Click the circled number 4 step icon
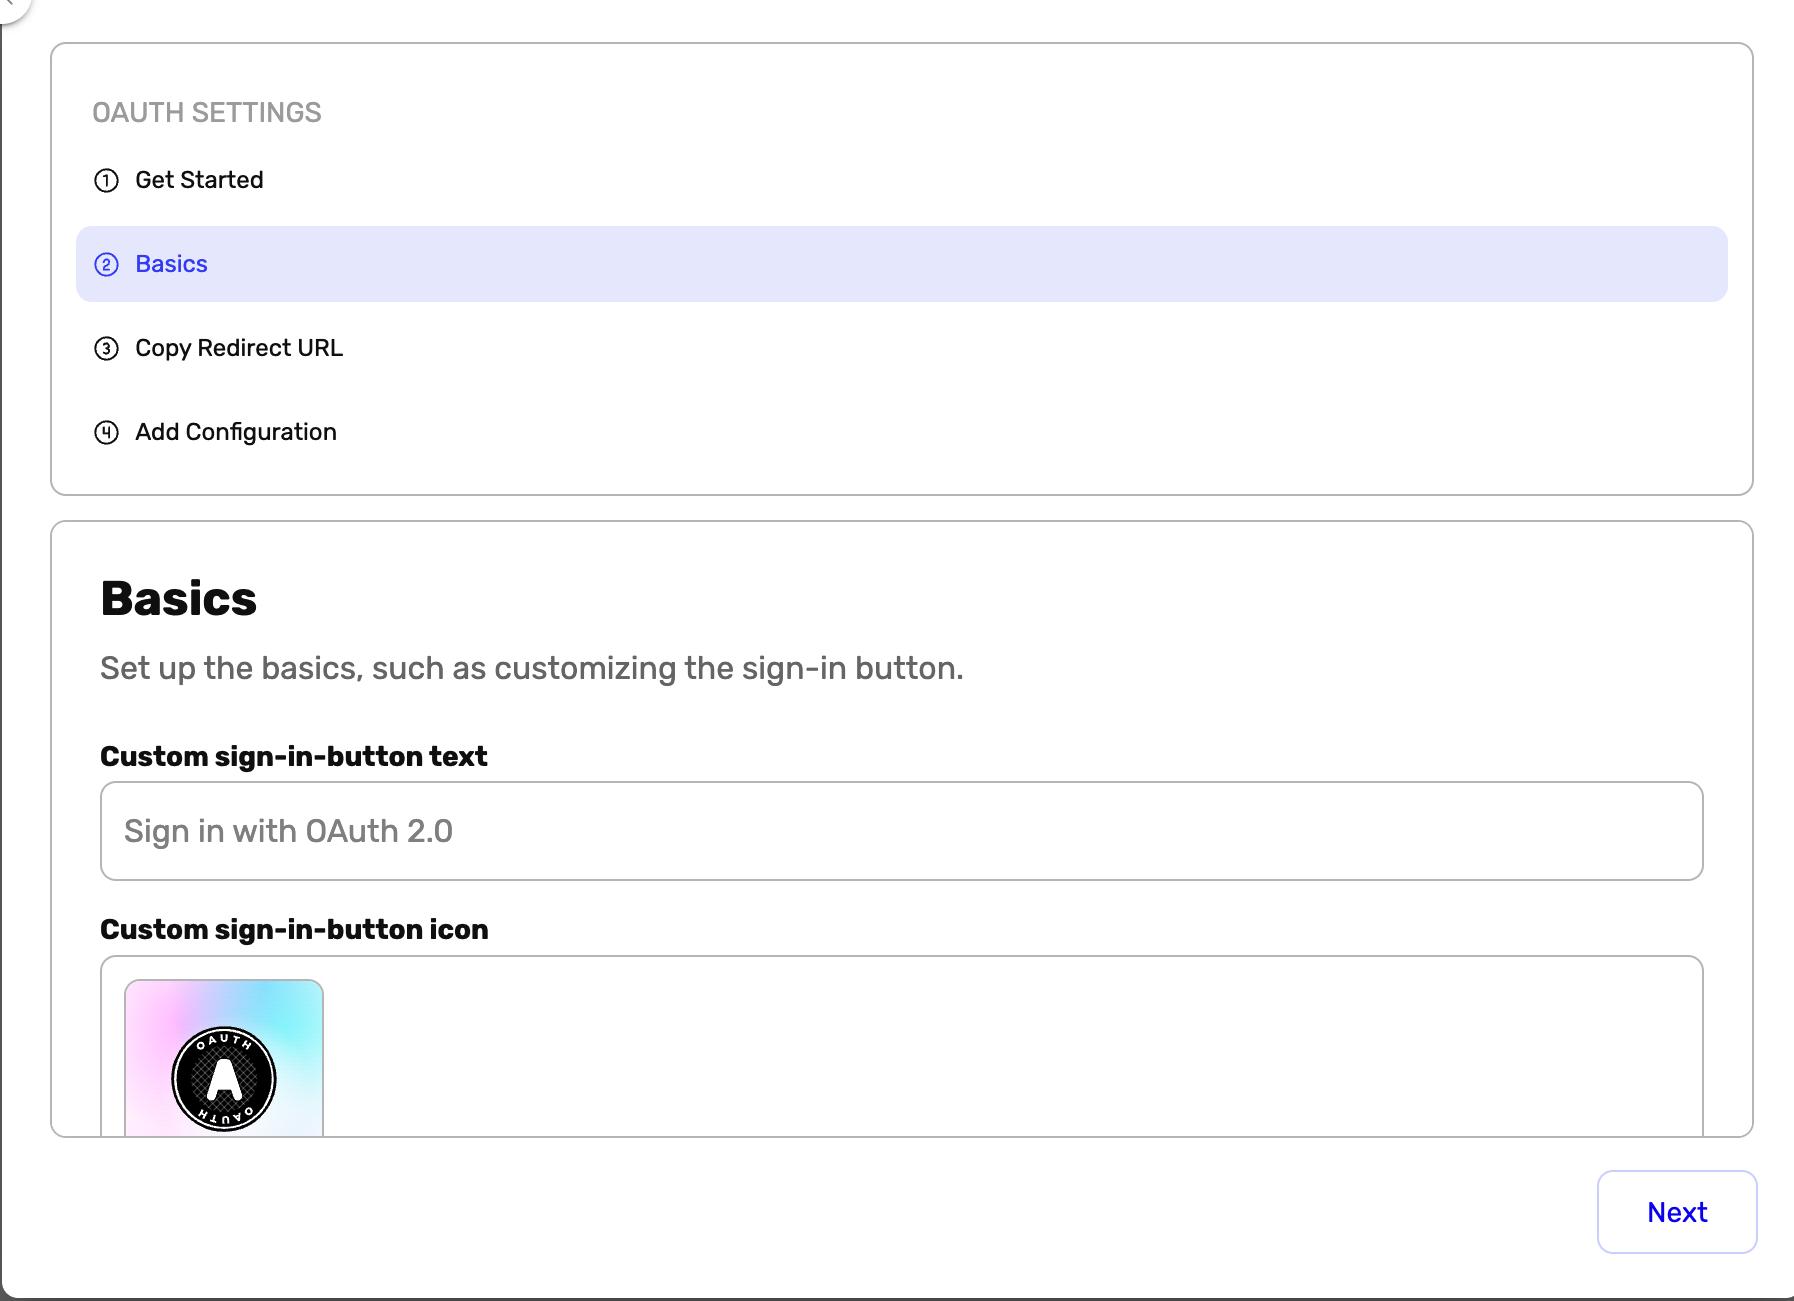The width and height of the screenshot is (1794, 1301). pos(107,432)
